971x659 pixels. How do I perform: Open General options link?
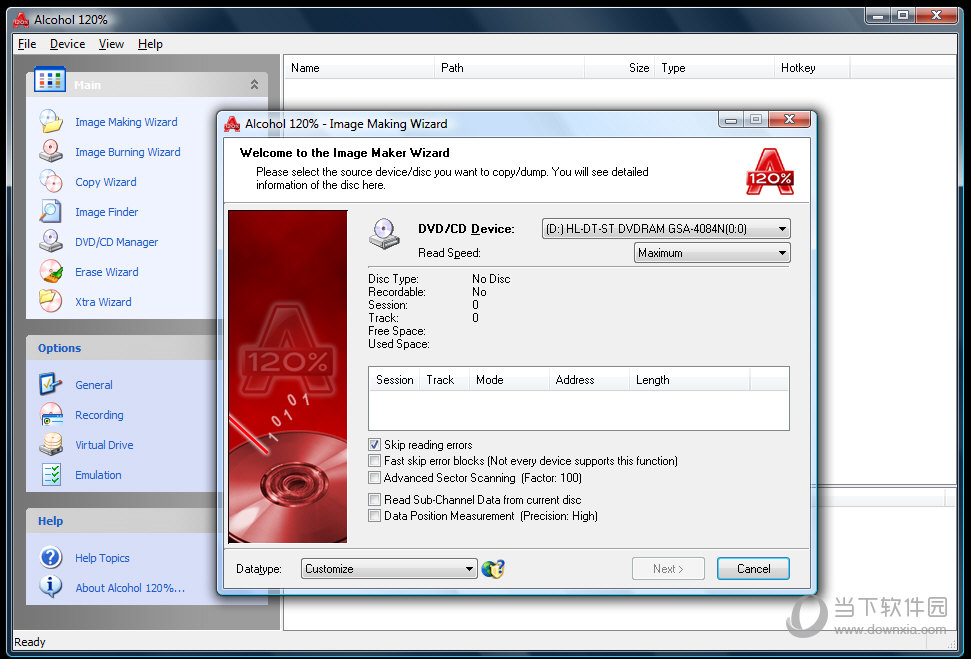pos(94,385)
